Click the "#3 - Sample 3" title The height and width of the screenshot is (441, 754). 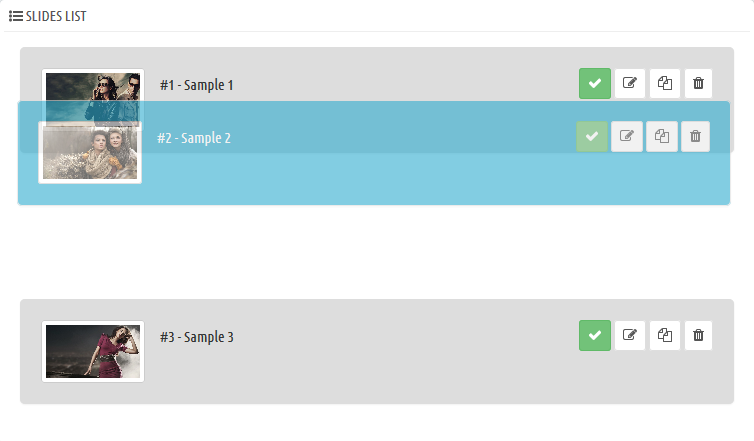[x=196, y=337]
